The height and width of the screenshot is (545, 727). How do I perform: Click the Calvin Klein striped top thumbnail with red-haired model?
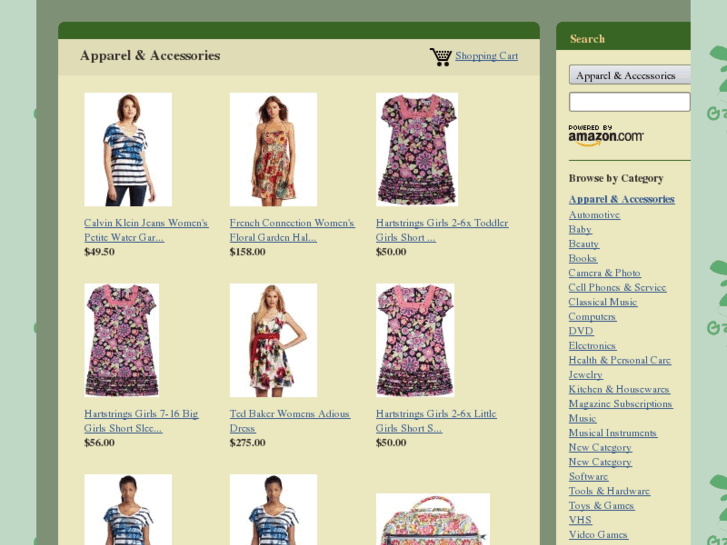(128, 149)
